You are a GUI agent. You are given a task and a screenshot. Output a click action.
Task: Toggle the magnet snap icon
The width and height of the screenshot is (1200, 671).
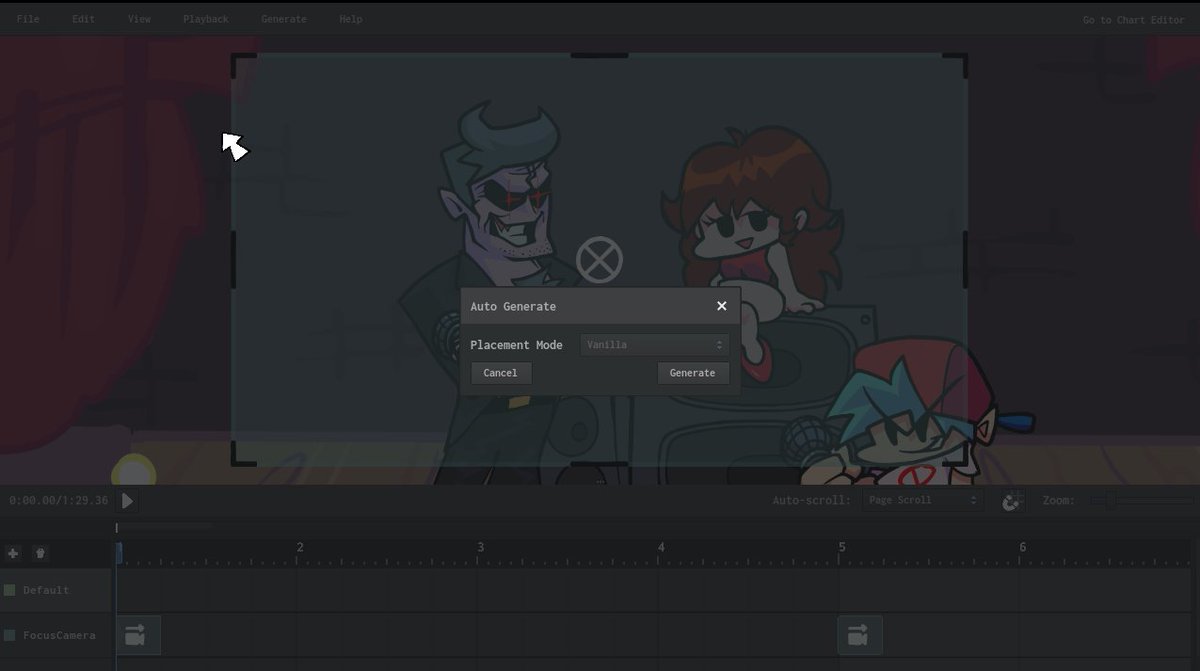point(1012,501)
